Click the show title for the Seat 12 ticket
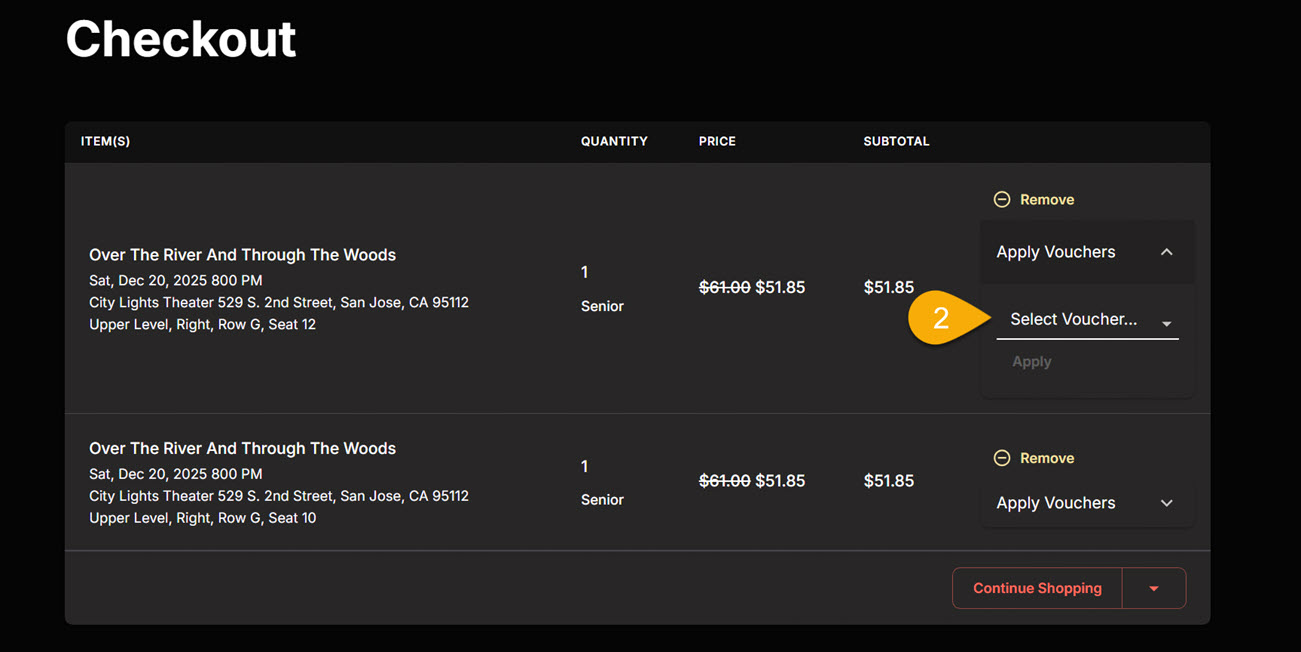 242,255
